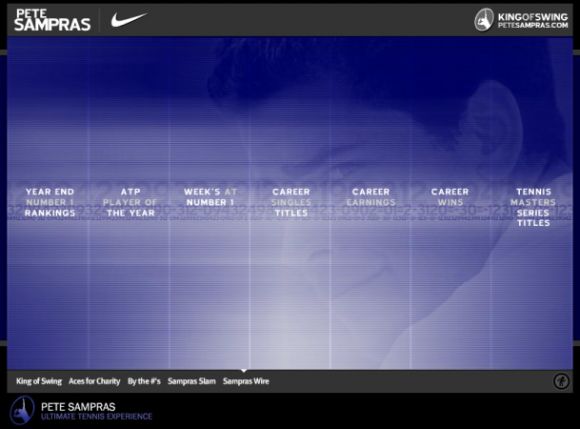Click Pete Sampras Ultimate Tennis Experience text
The image size is (580, 429).
click(x=97, y=411)
